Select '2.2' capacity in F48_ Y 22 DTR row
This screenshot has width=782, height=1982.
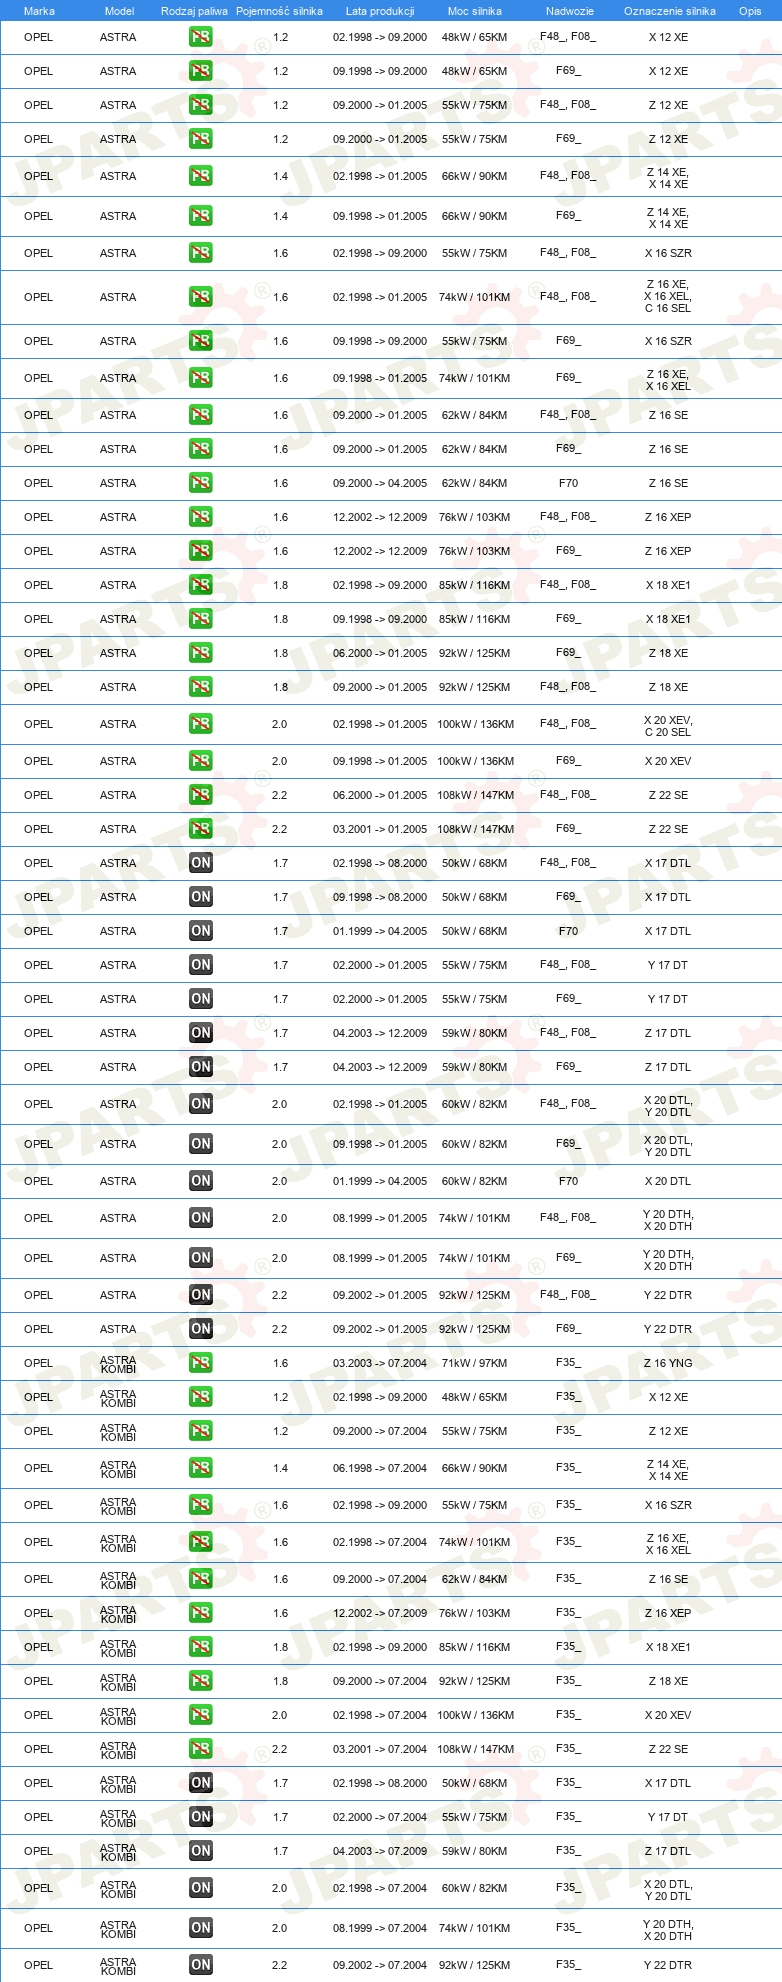pos(280,1295)
